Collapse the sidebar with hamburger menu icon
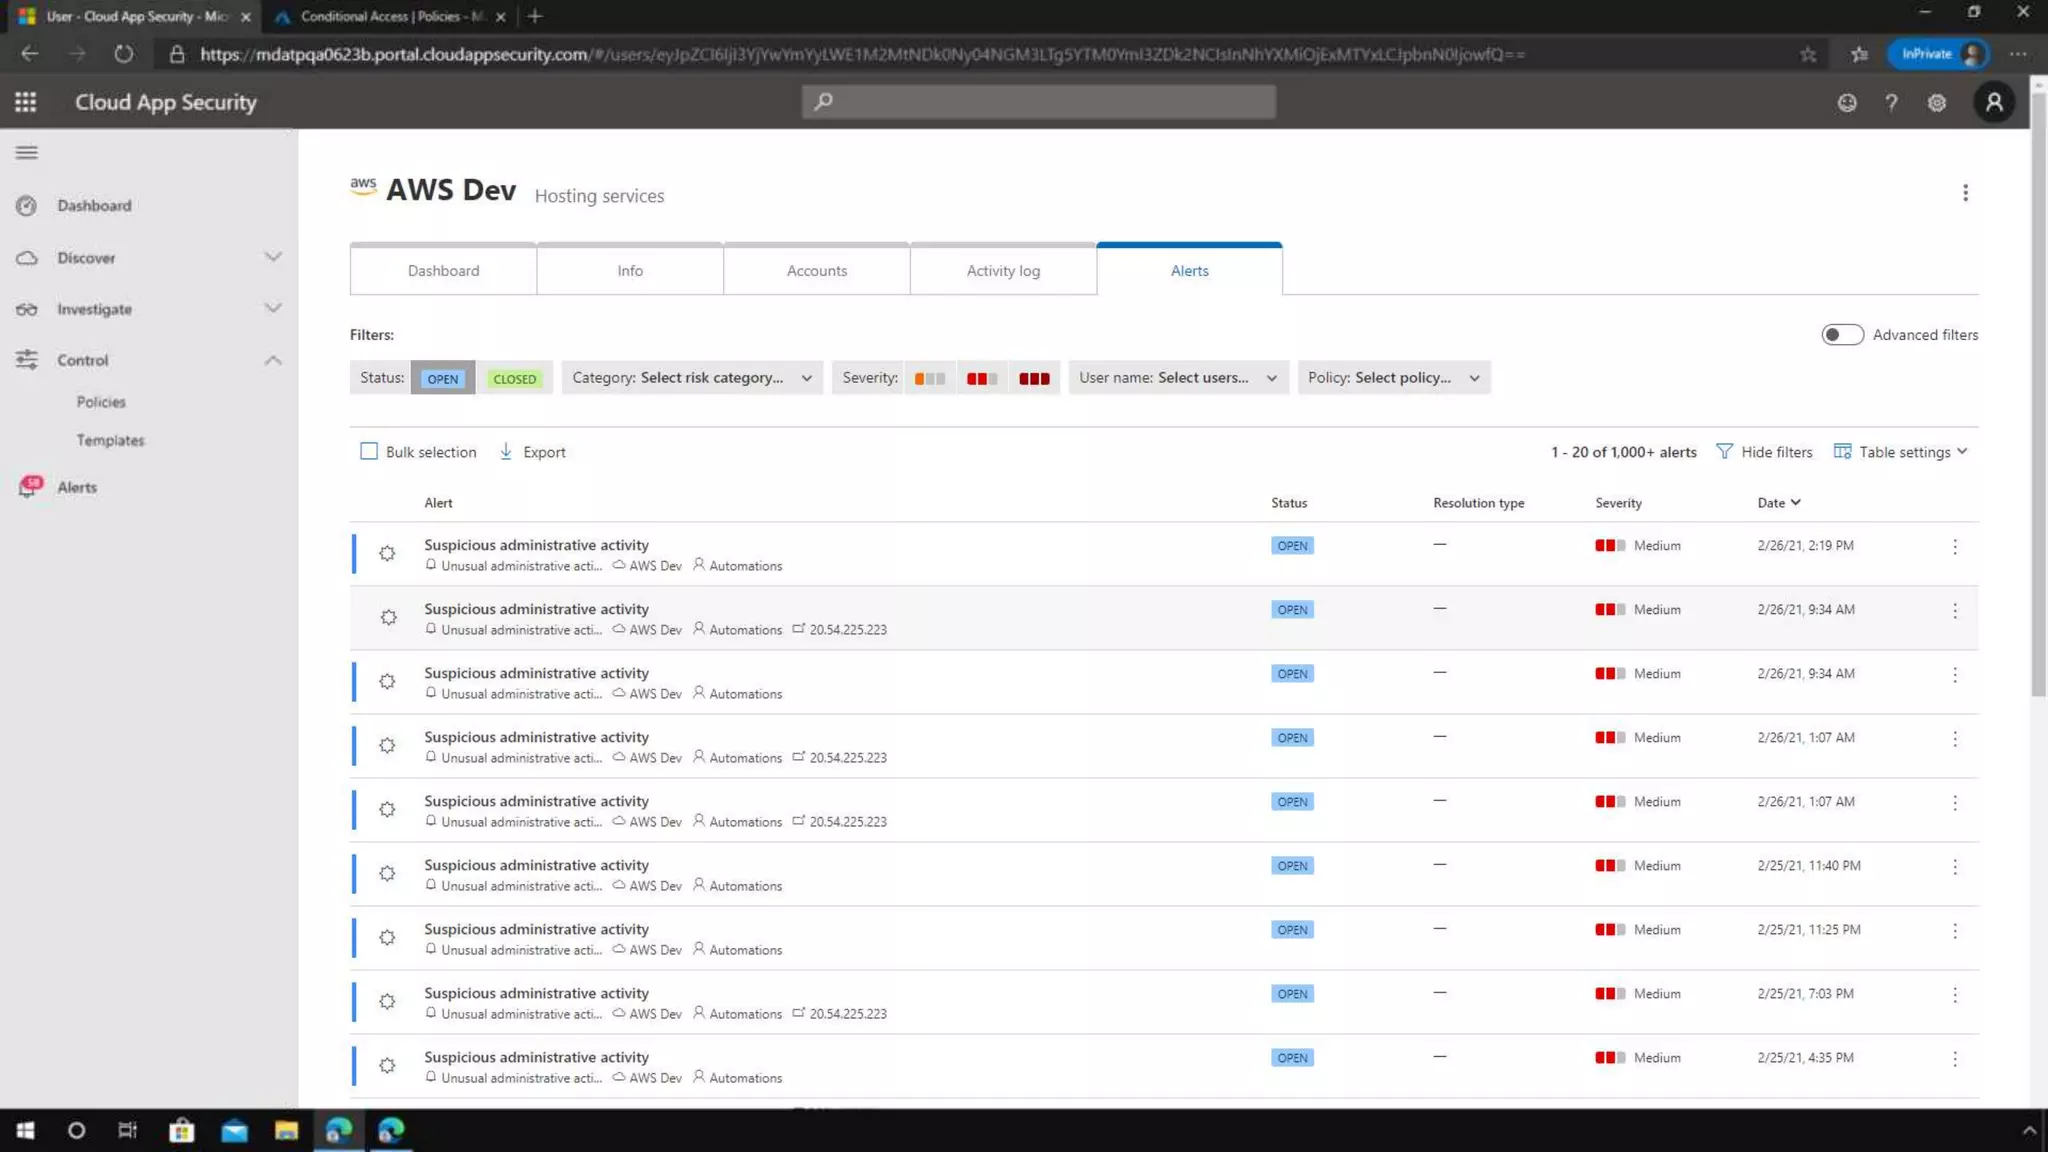Screen dimensions: 2048x1152 coord(27,153)
